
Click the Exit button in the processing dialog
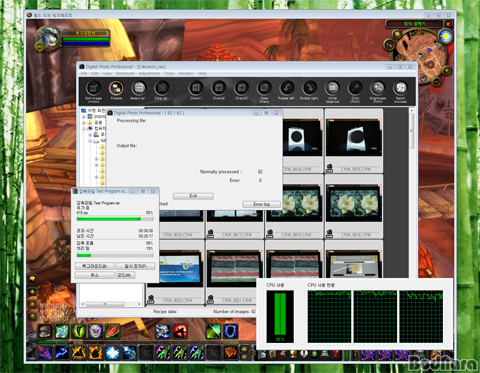pyautogui.click(x=193, y=196)
